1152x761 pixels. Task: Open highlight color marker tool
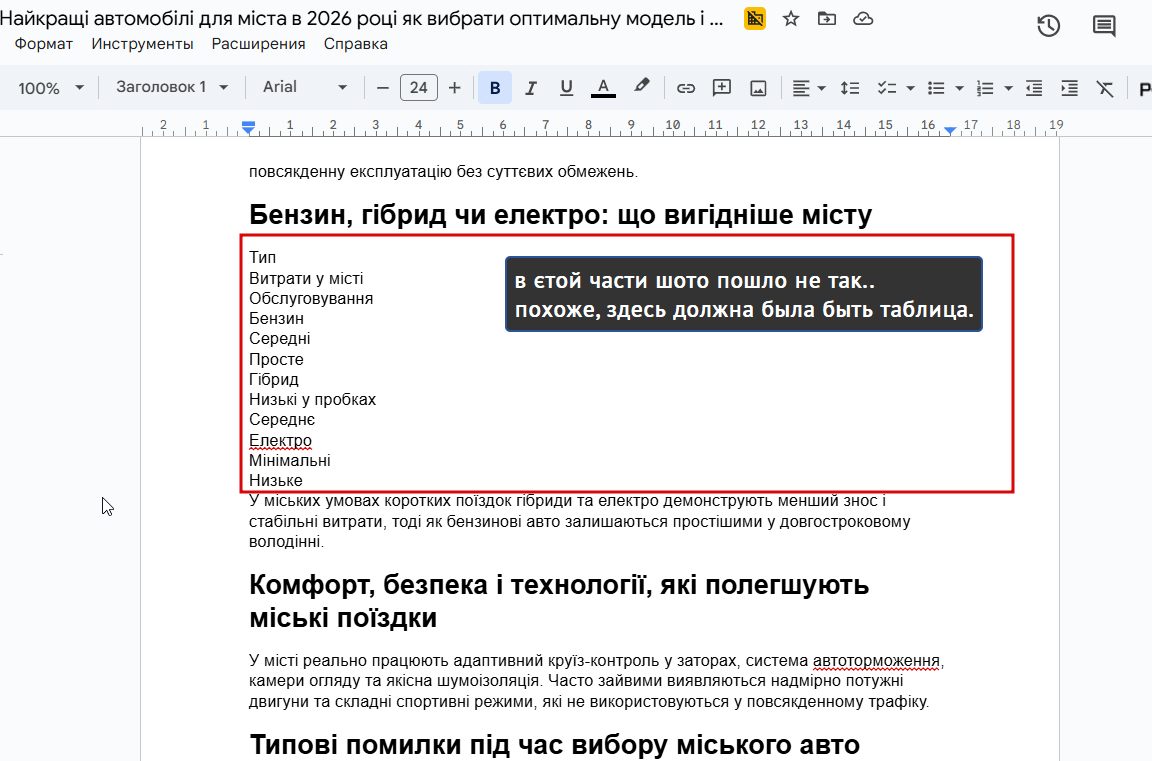[641, 87]
